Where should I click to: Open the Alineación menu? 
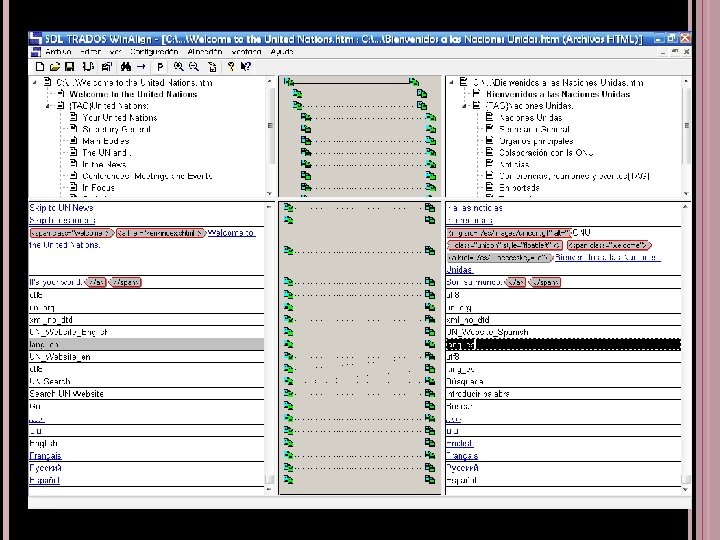[x=205, y=52]
